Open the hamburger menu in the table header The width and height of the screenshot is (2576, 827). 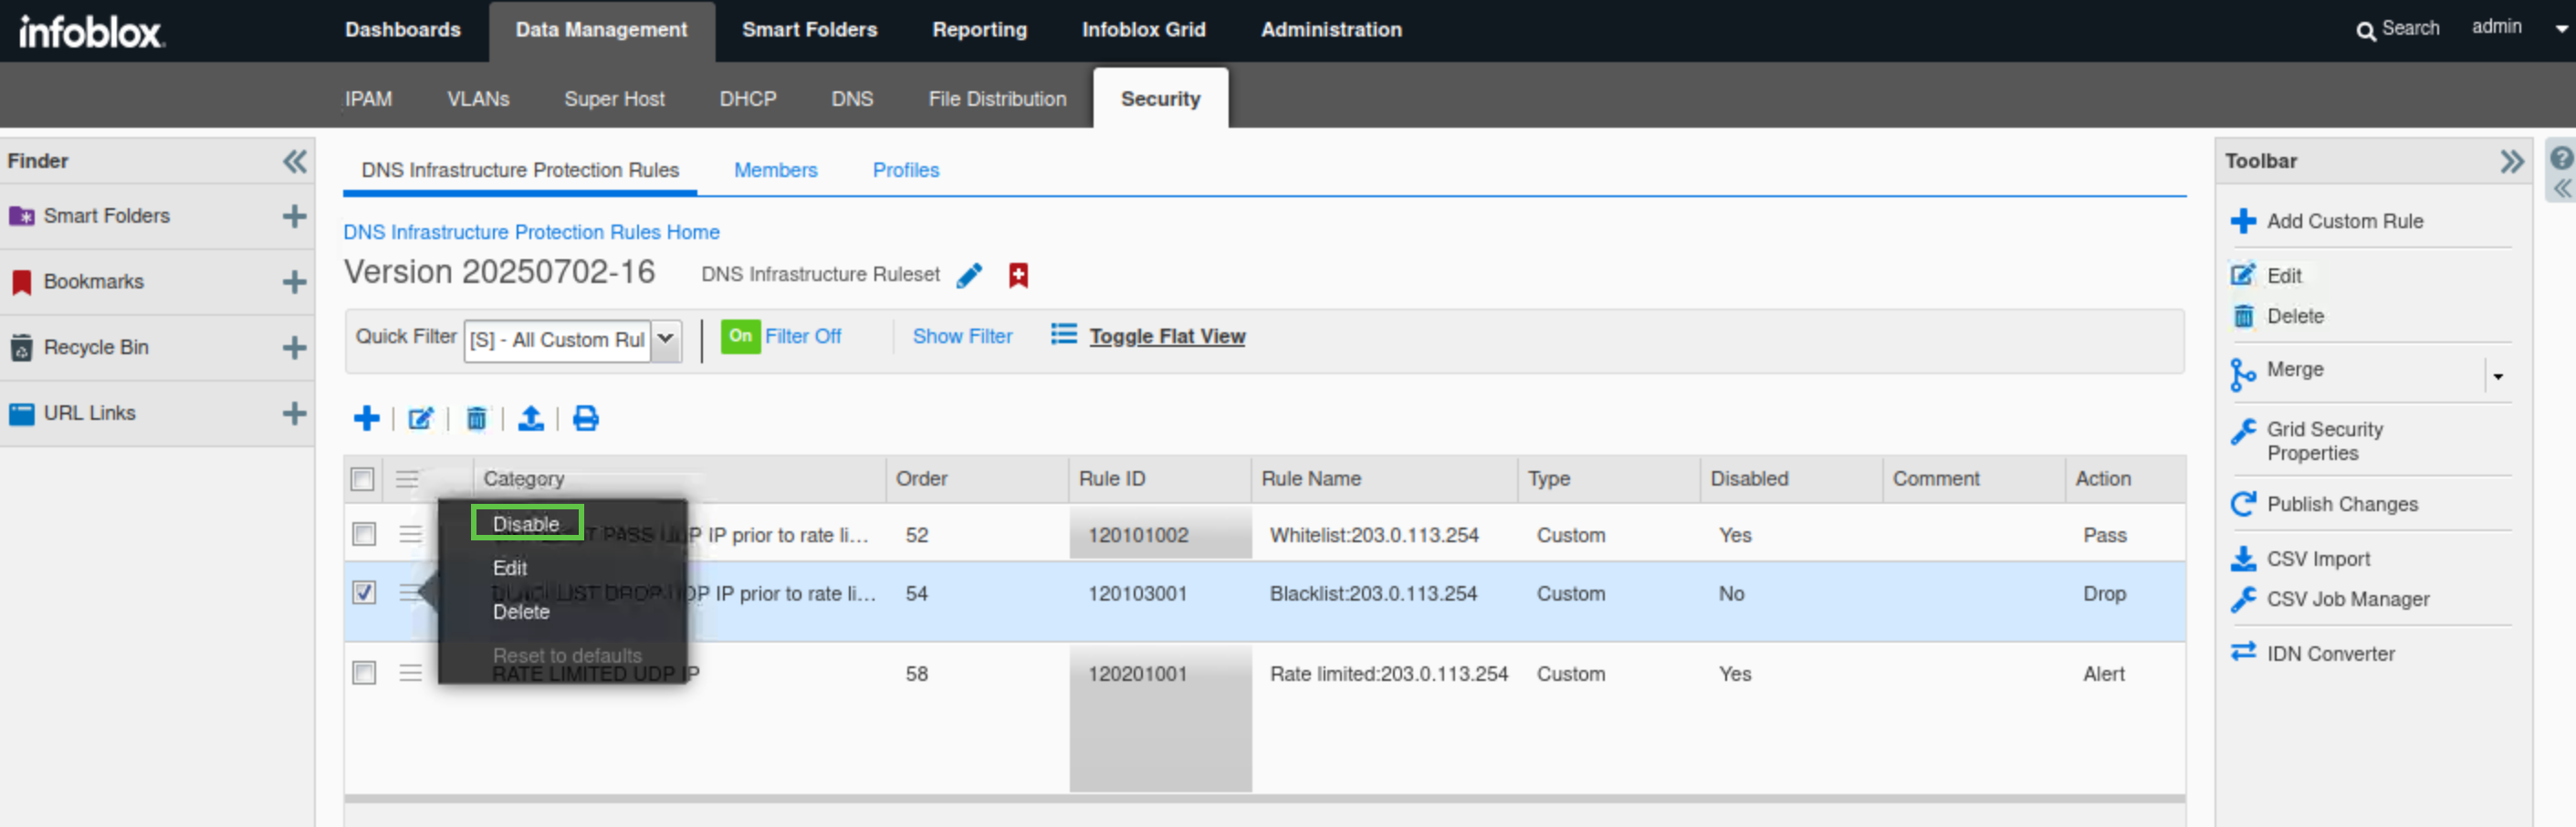[x=407, y=479]
